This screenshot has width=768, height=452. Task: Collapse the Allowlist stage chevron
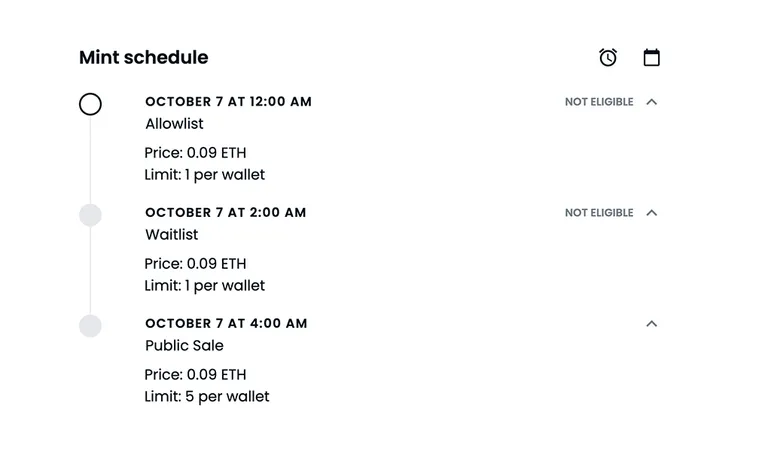[651, 102]
